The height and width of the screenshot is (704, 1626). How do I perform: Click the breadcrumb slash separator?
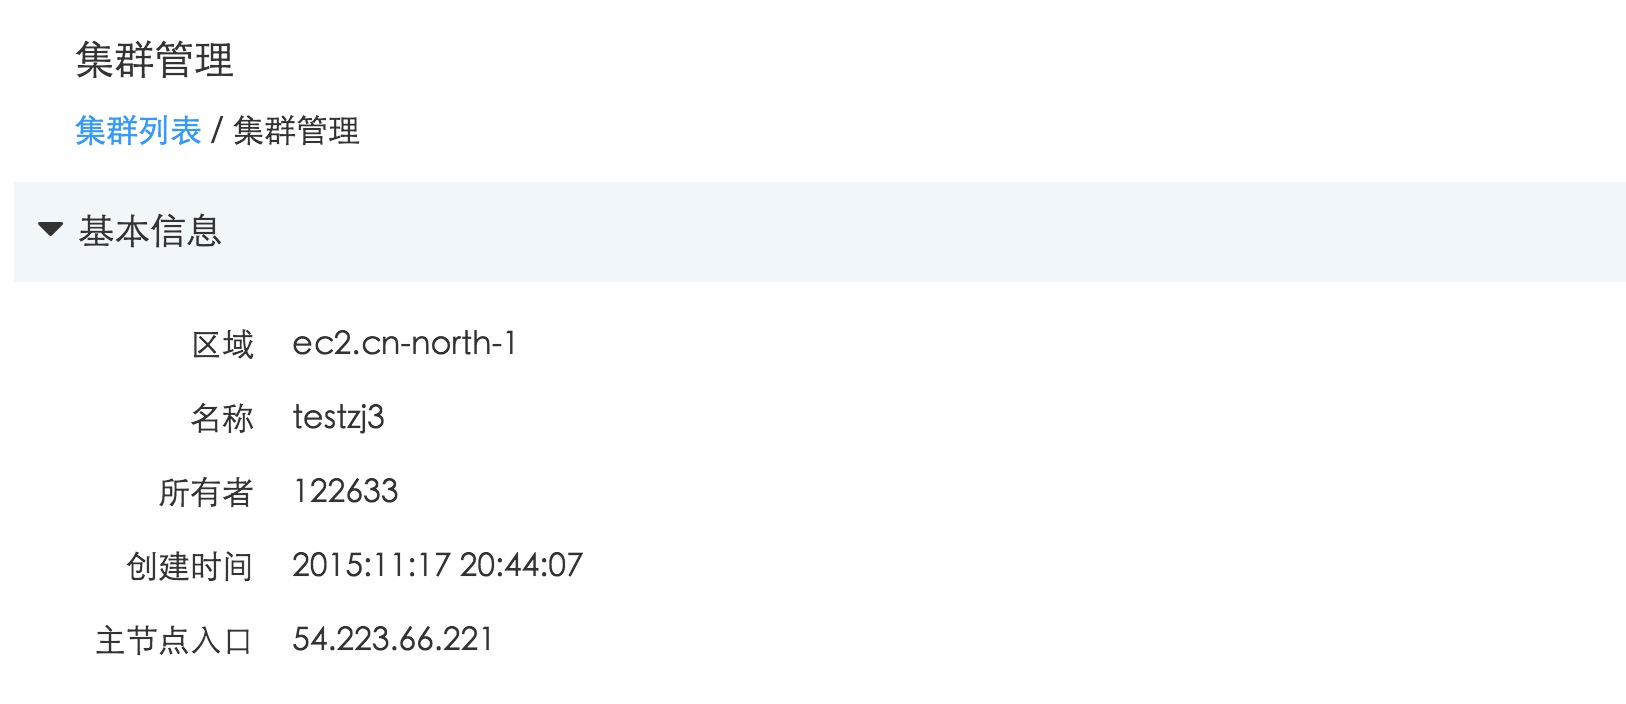pos(216,131)
